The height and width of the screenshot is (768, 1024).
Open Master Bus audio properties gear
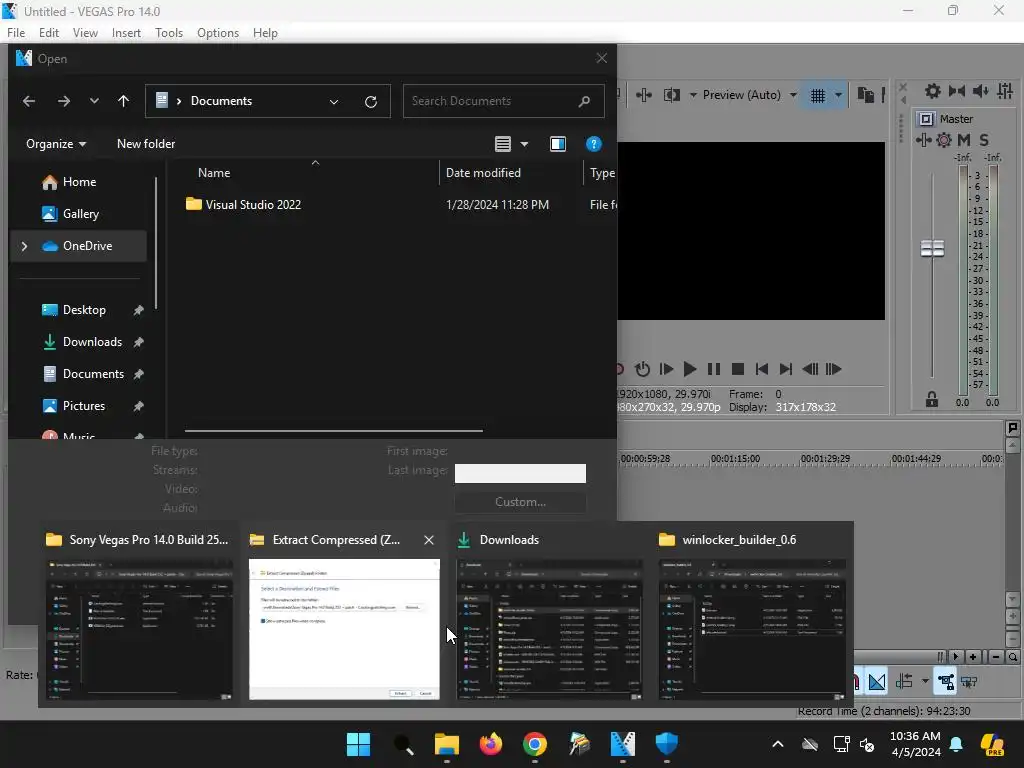pos(933,91)
